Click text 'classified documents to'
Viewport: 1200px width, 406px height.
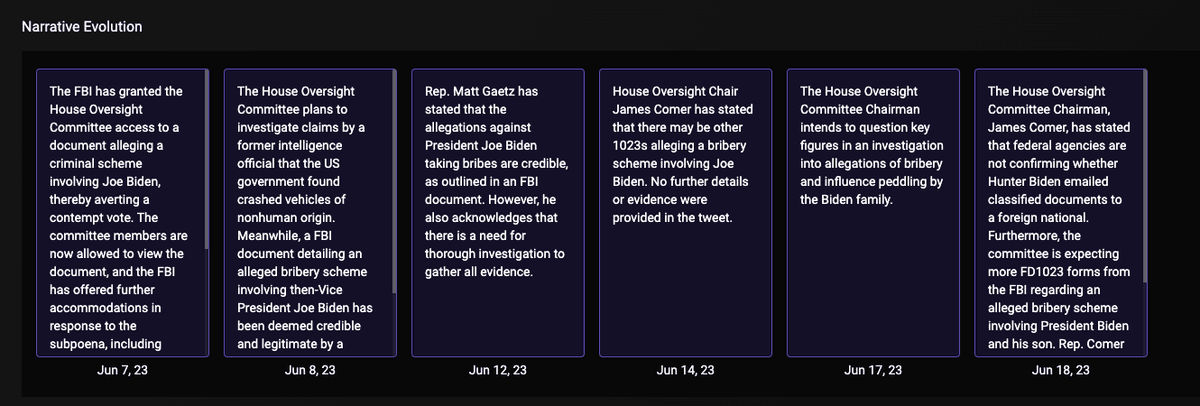pyautogui.click(x=1056, y=200)
